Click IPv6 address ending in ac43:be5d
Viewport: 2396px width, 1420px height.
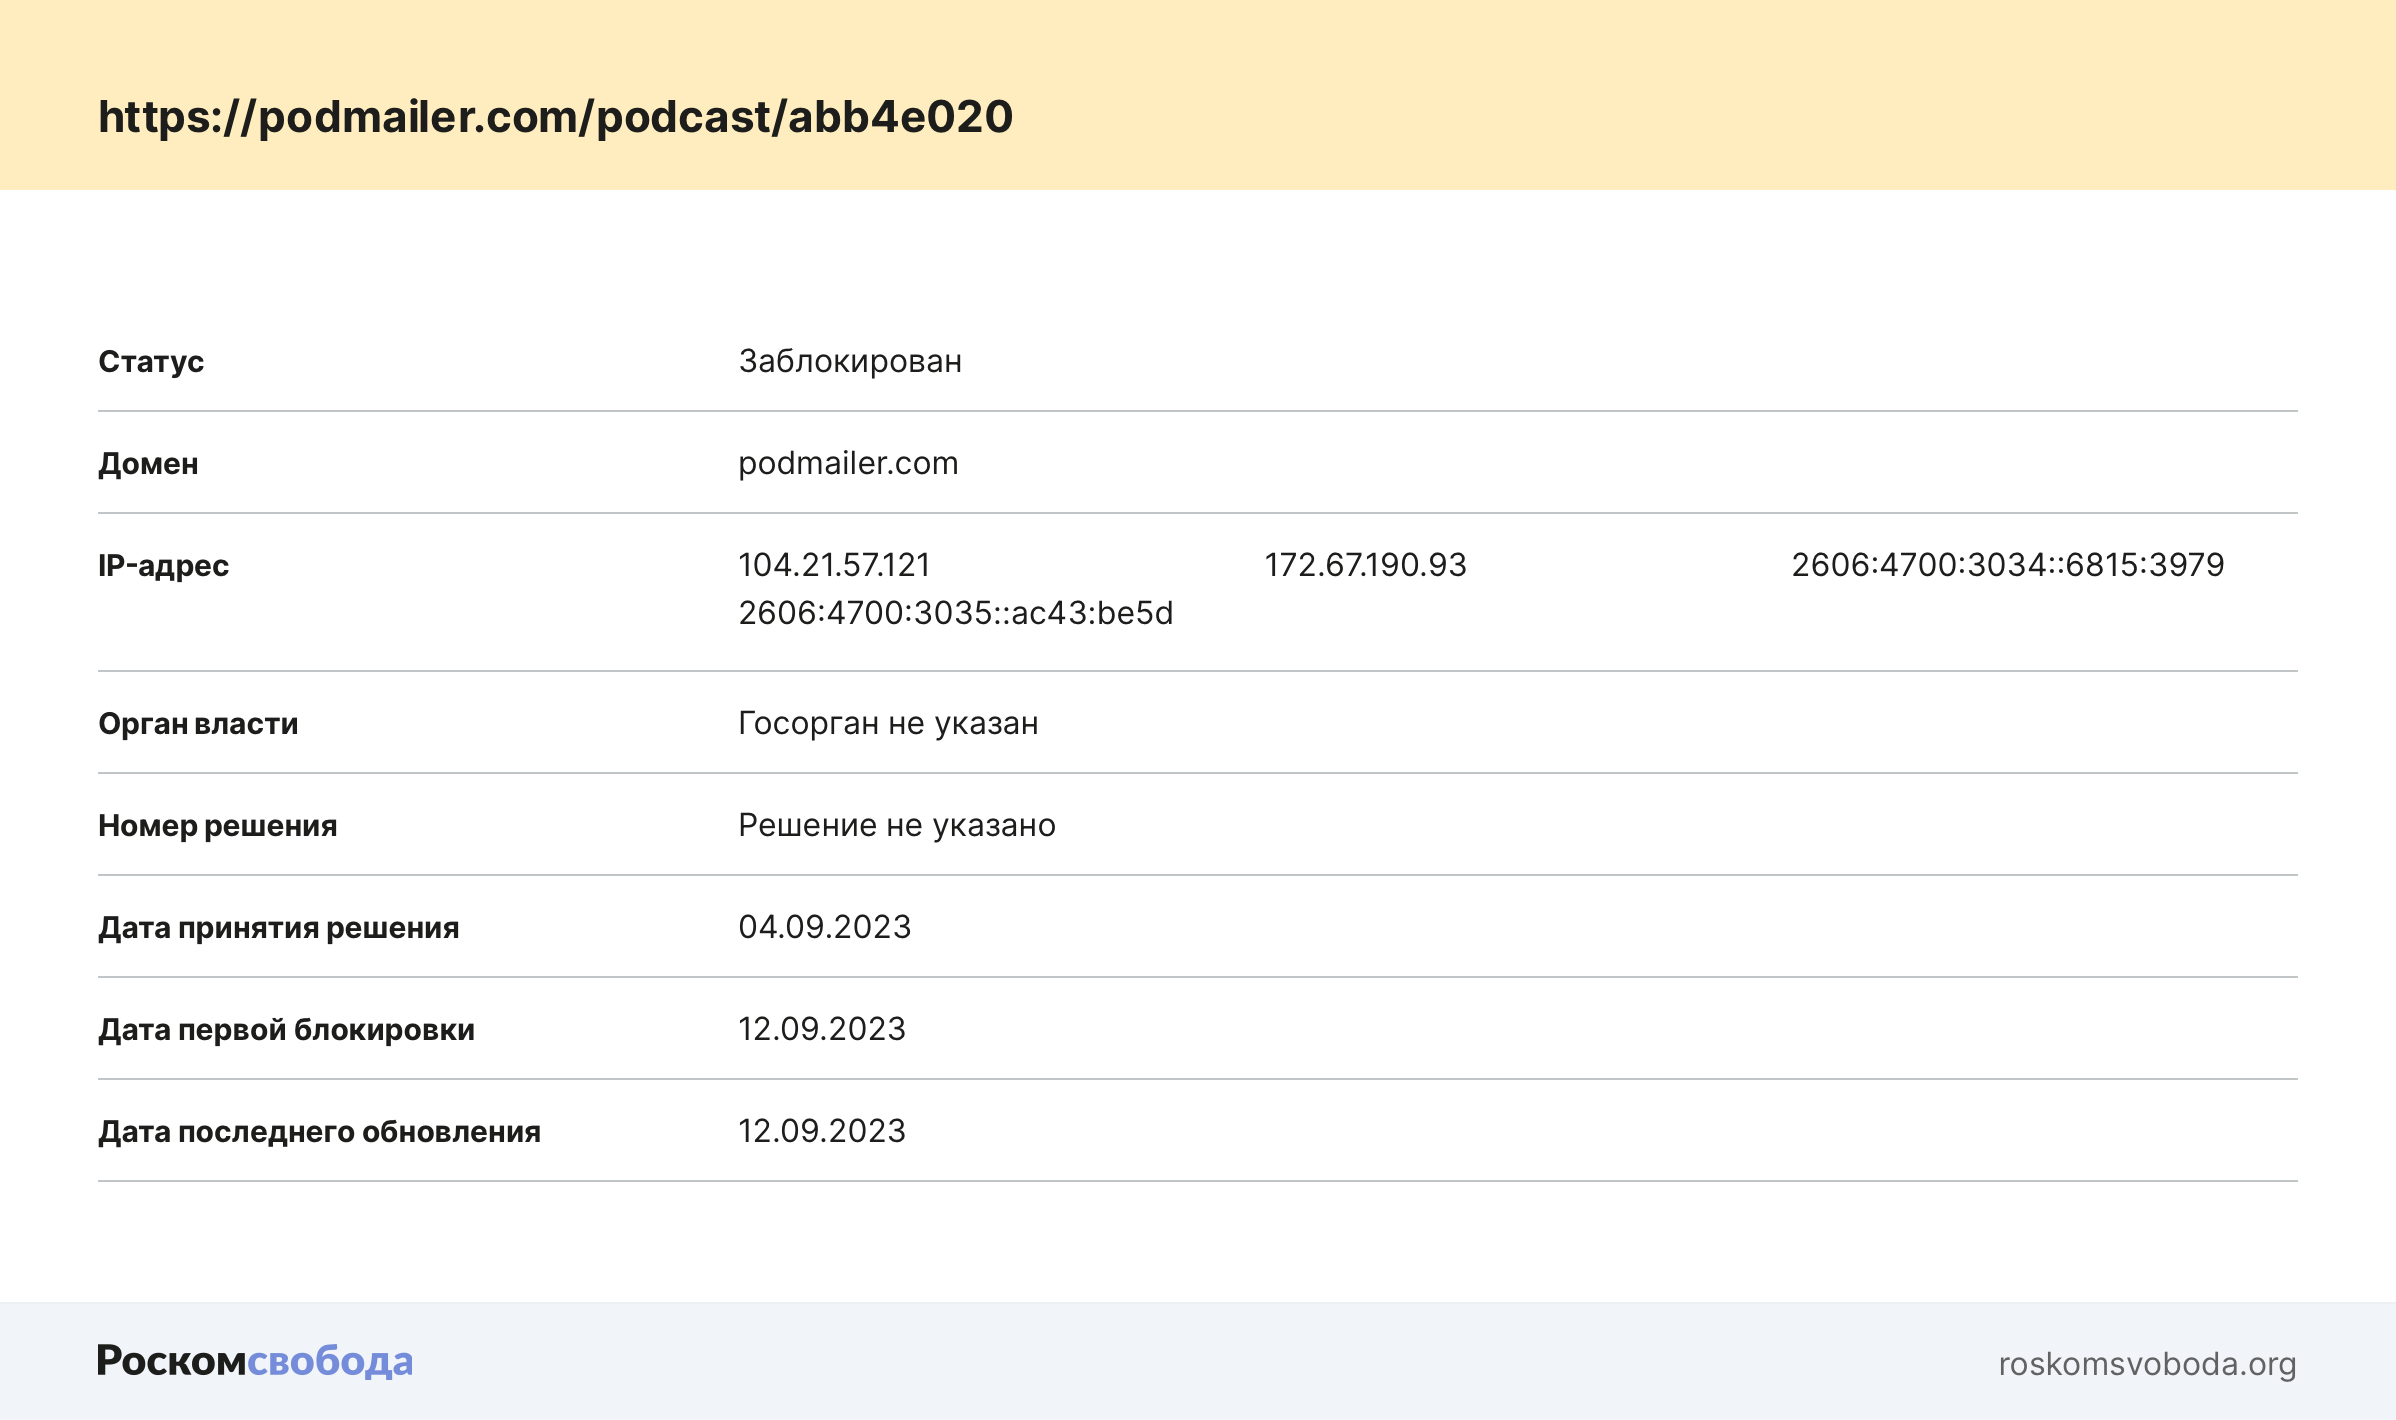tap(955, 613)
